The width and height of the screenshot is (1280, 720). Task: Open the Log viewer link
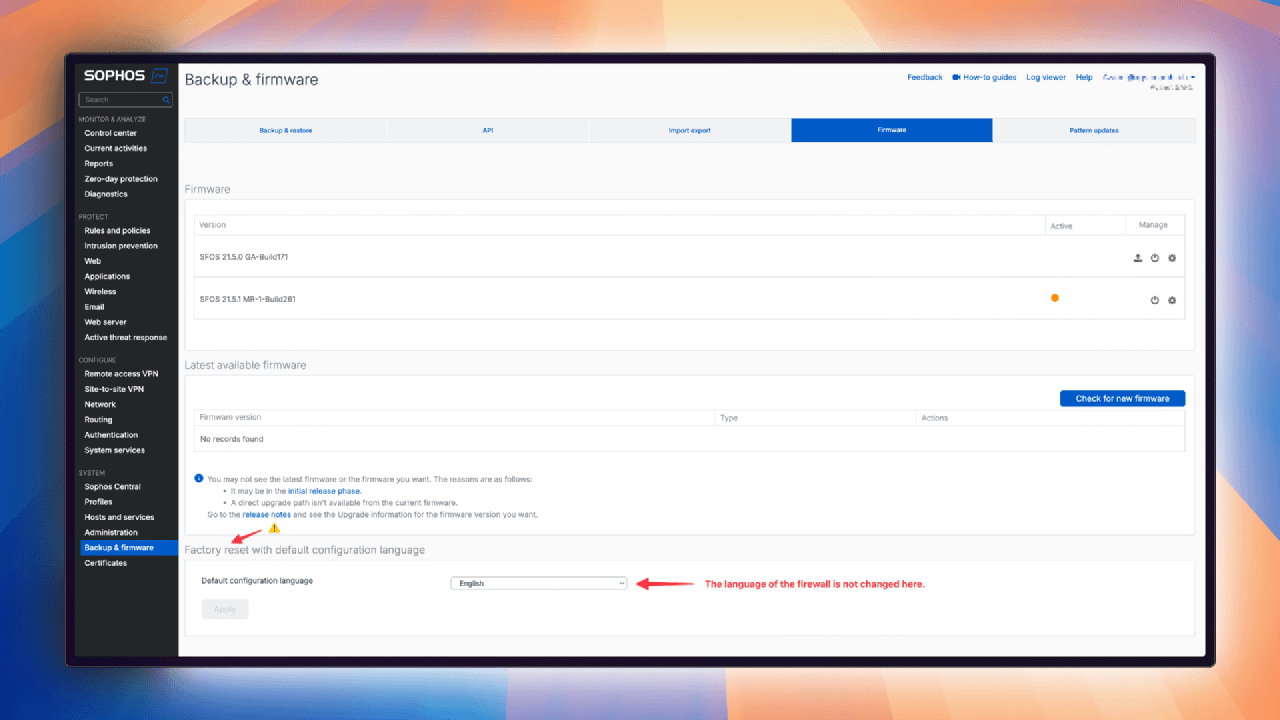click(1046, 77)
